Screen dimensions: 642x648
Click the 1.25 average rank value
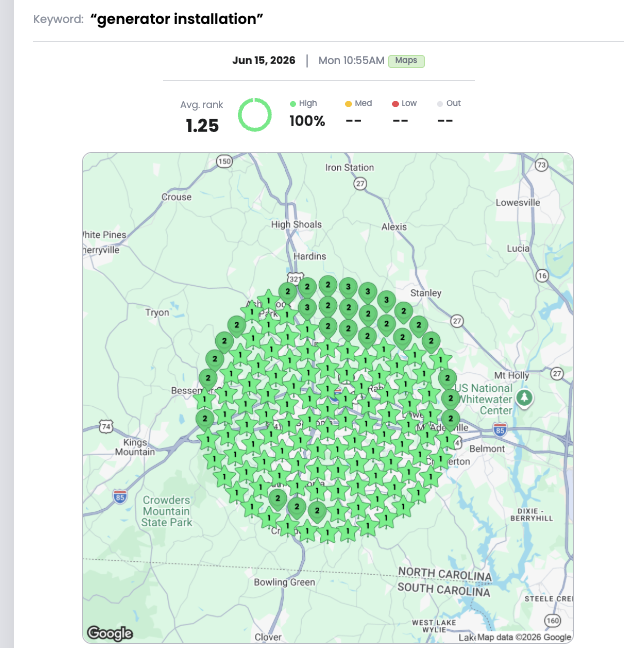point(202,126)
